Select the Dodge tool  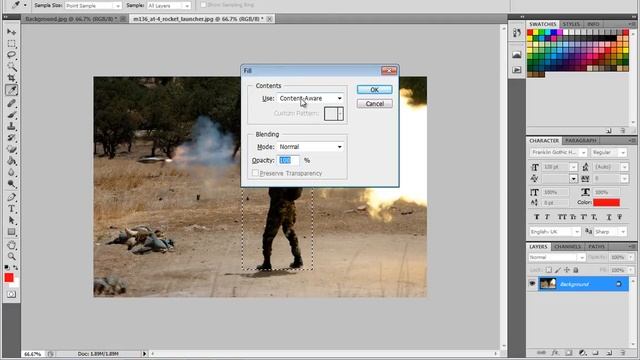click(11, 184)
